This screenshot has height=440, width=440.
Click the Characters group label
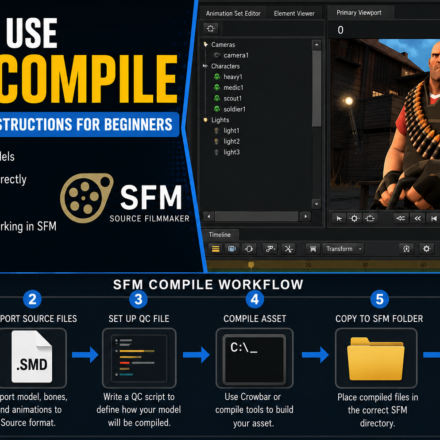[x=225, y=66]
